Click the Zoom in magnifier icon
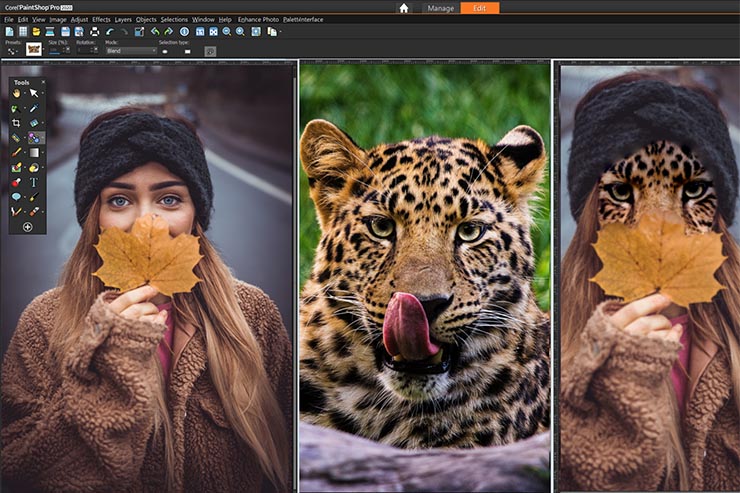740x493 pixels. tap(240, 32)
